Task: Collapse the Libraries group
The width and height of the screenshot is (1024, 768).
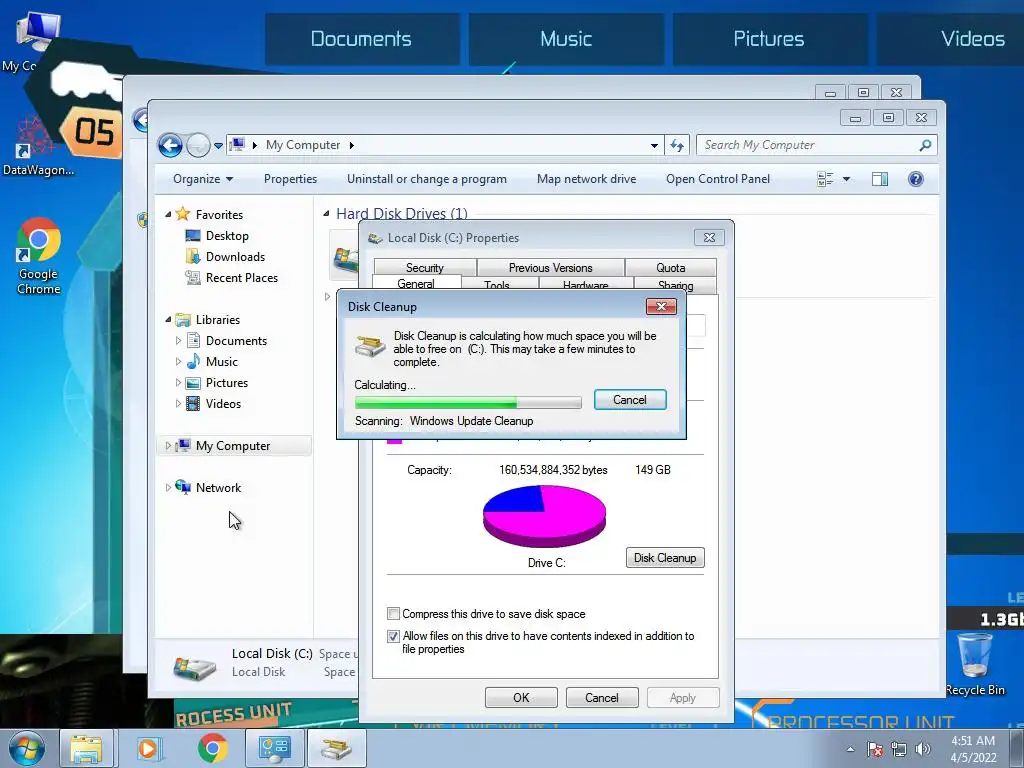Action: tap(168, 319)
